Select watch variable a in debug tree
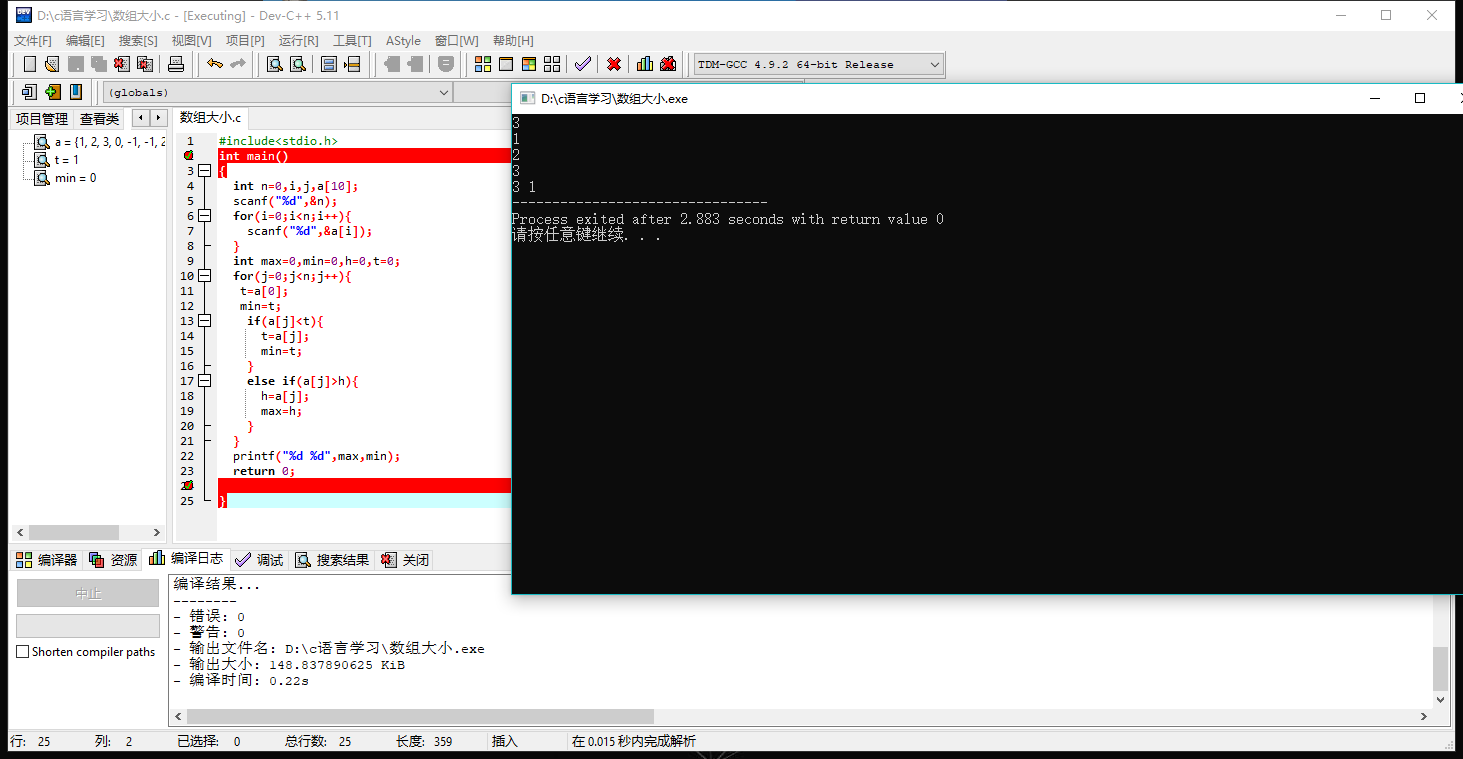This screenshot has width=1463, height=759. [100, 142]
